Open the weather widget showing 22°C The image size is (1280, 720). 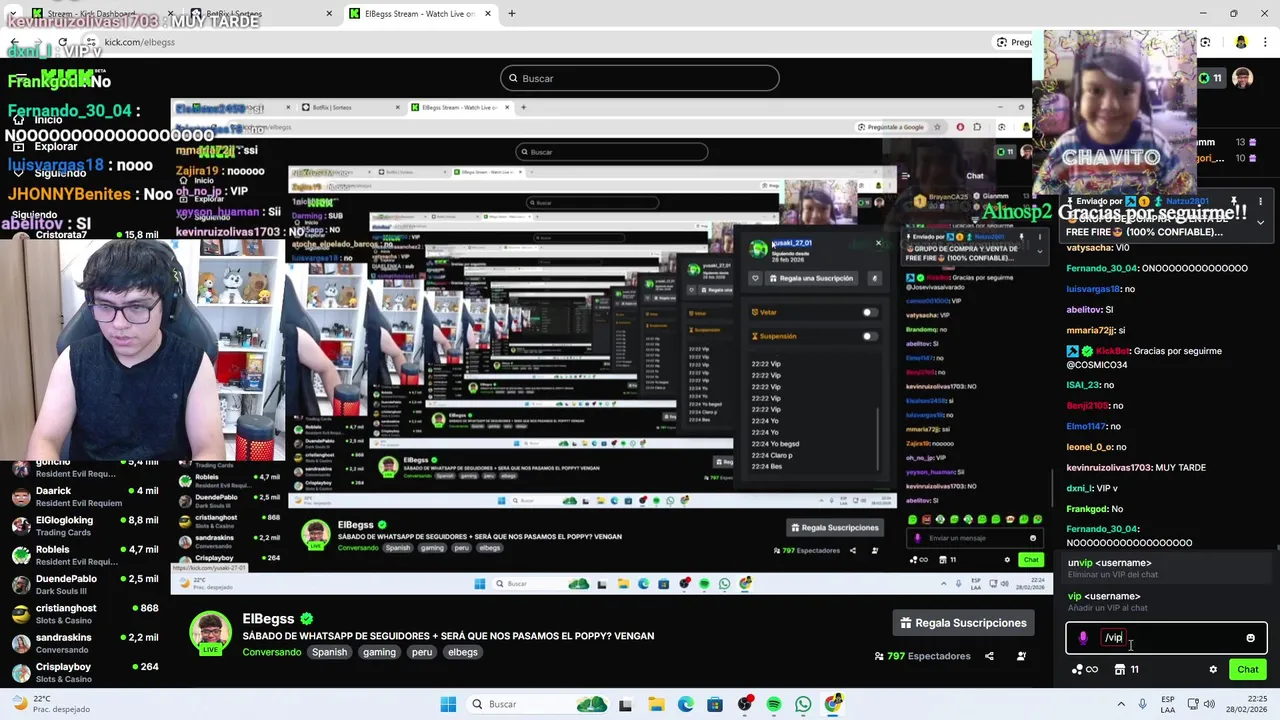coord(48,704)
